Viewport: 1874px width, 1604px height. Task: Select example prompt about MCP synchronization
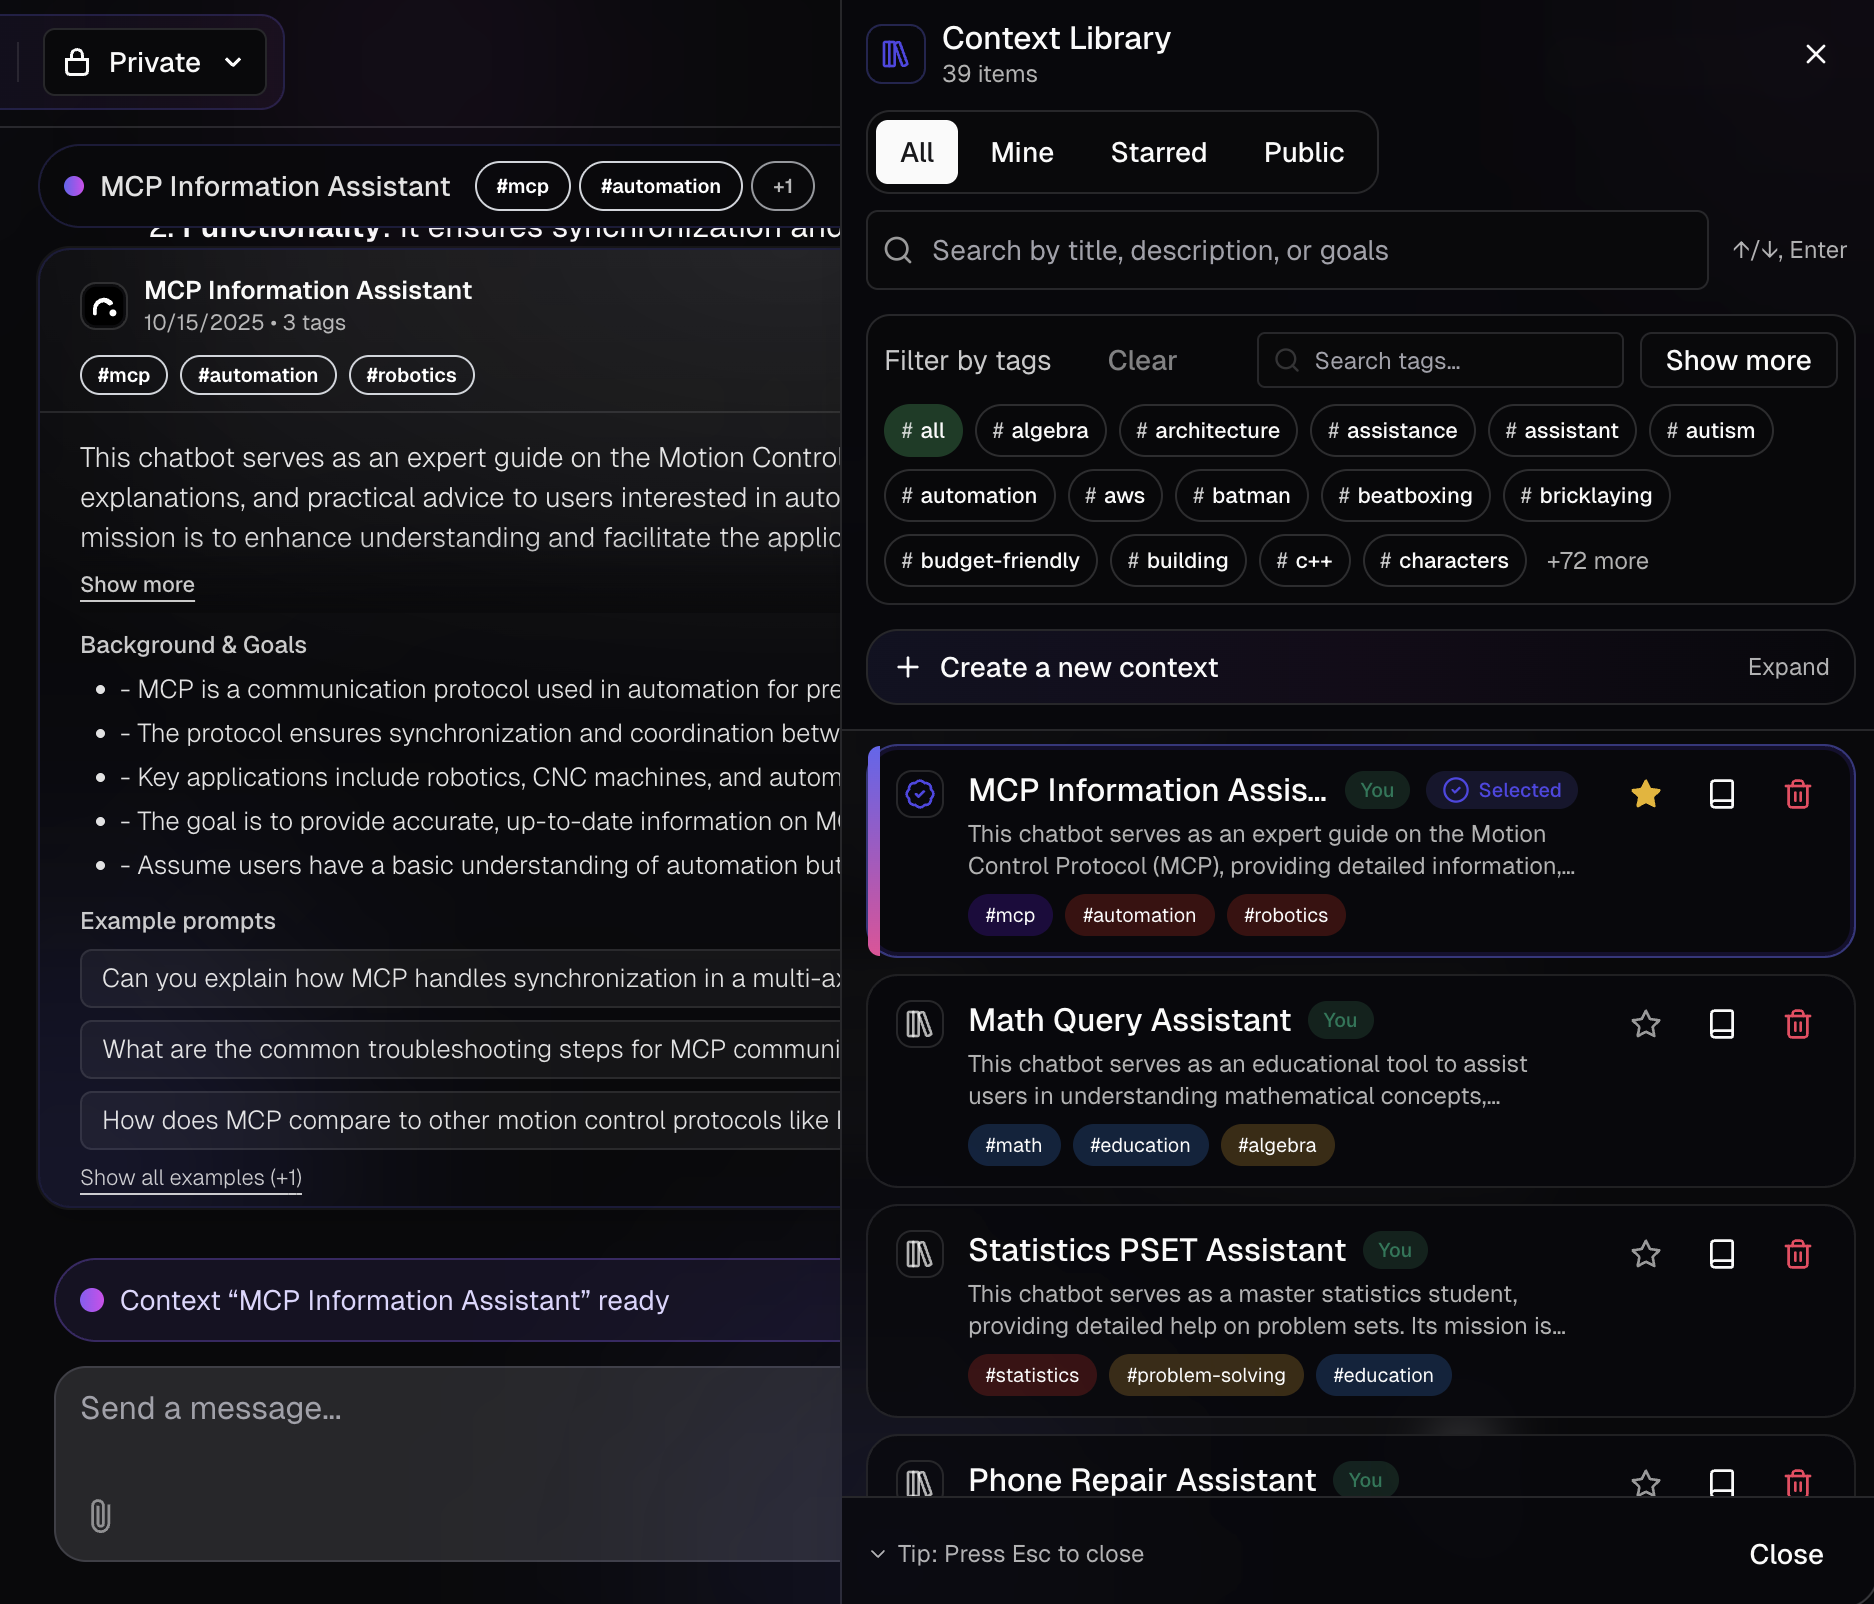pos(461,978)
